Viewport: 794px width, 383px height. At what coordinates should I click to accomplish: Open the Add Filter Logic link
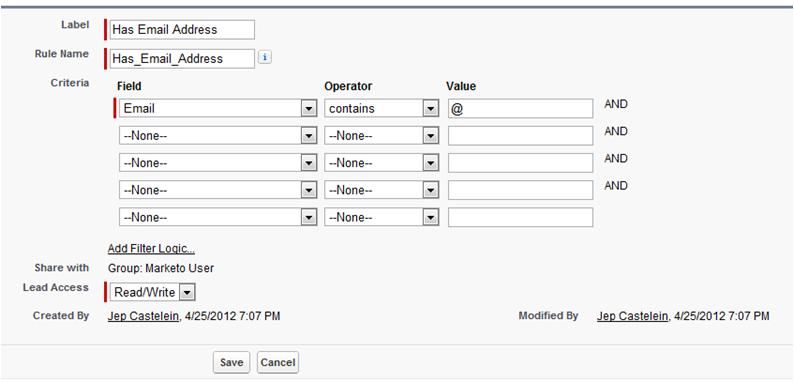pos(151,249)
